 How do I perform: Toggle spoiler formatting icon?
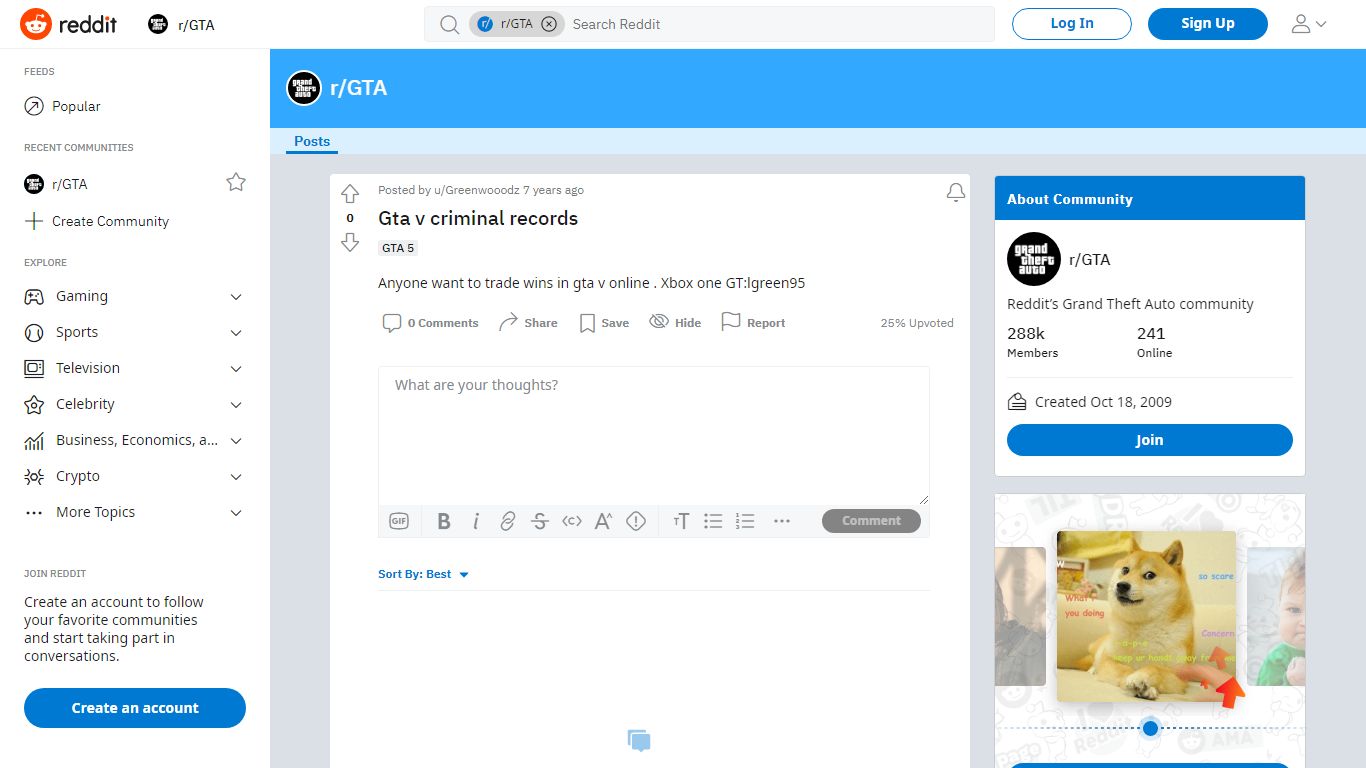tap(636, 521)
